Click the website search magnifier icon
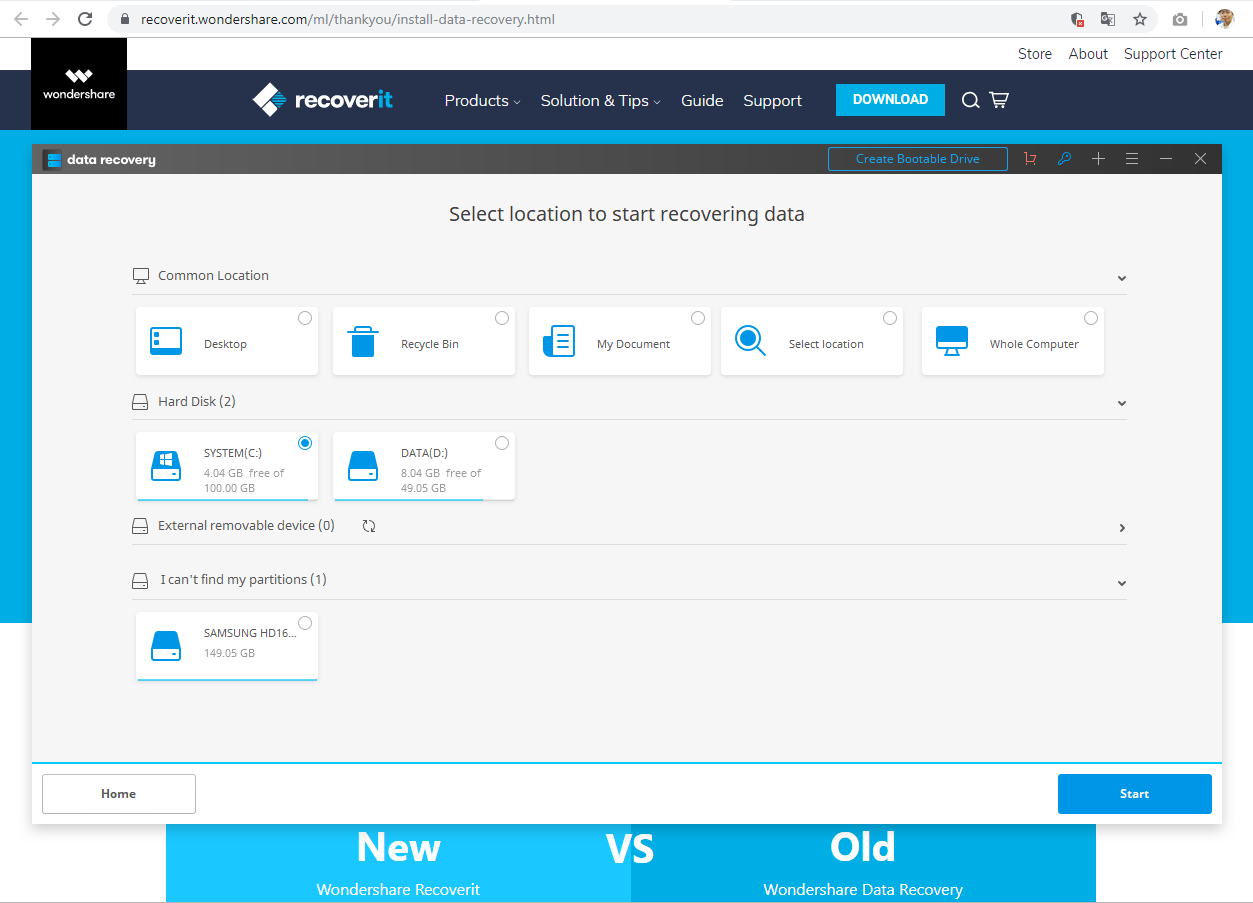Image resolution: width=1253 pixels, height=903 pixels. pyautogui.click(x=970, y=100)
